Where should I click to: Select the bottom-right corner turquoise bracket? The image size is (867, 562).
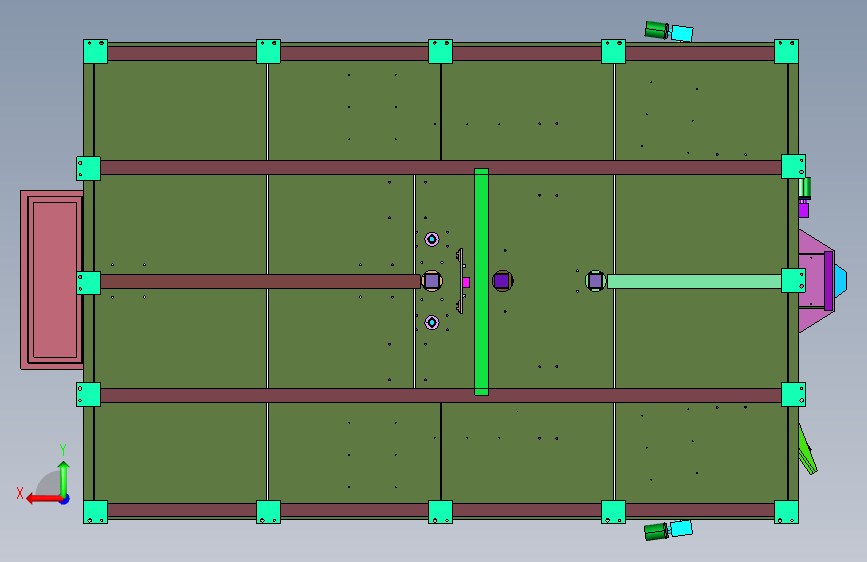click(786, 512)
